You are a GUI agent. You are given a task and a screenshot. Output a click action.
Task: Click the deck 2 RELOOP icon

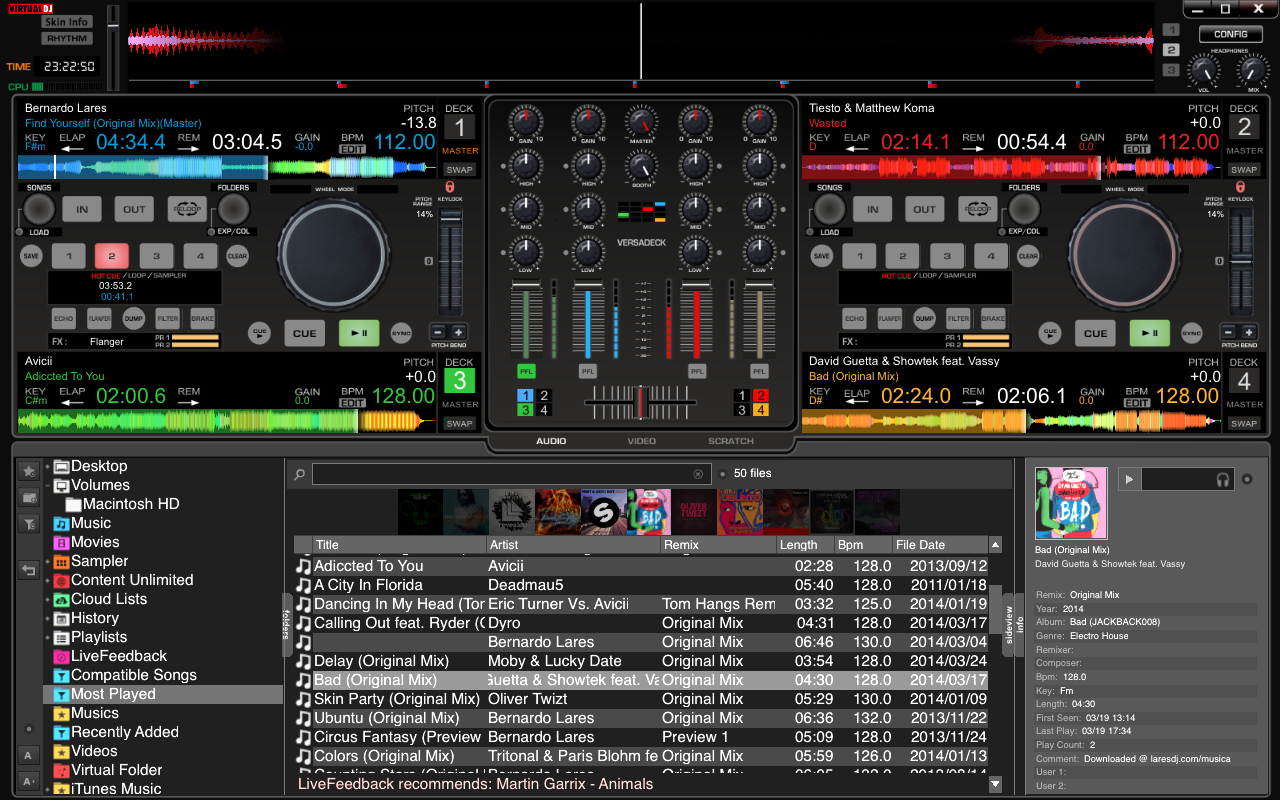[x=977, y=209]
